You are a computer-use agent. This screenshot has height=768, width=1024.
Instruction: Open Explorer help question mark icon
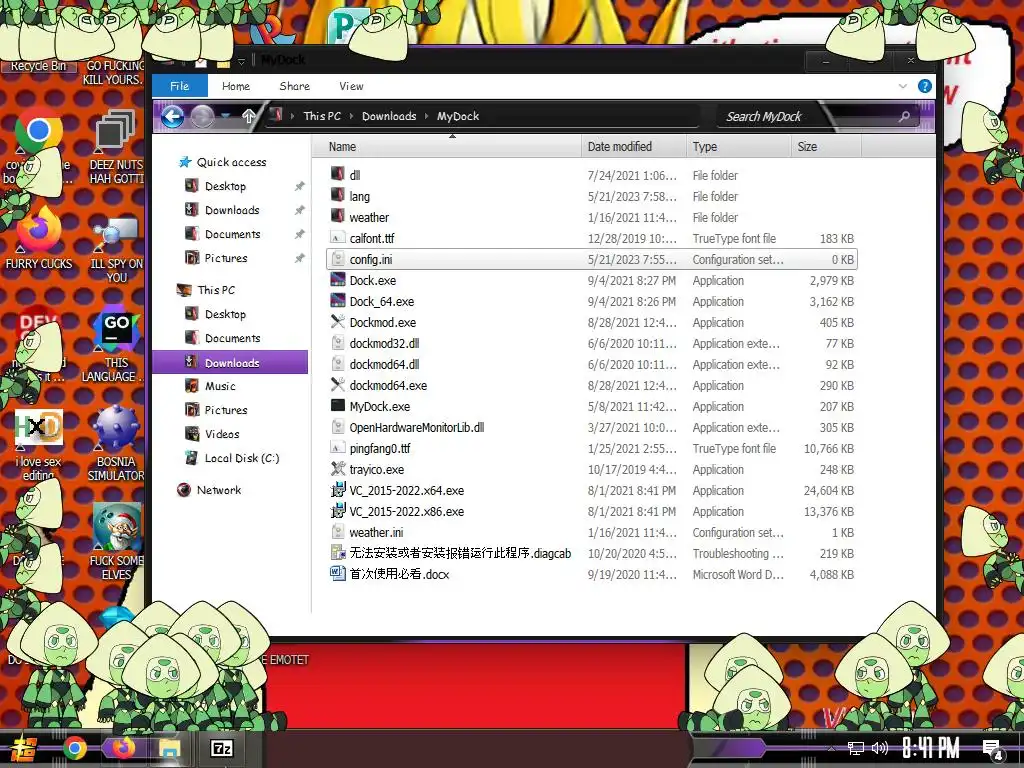pos(925,86)
